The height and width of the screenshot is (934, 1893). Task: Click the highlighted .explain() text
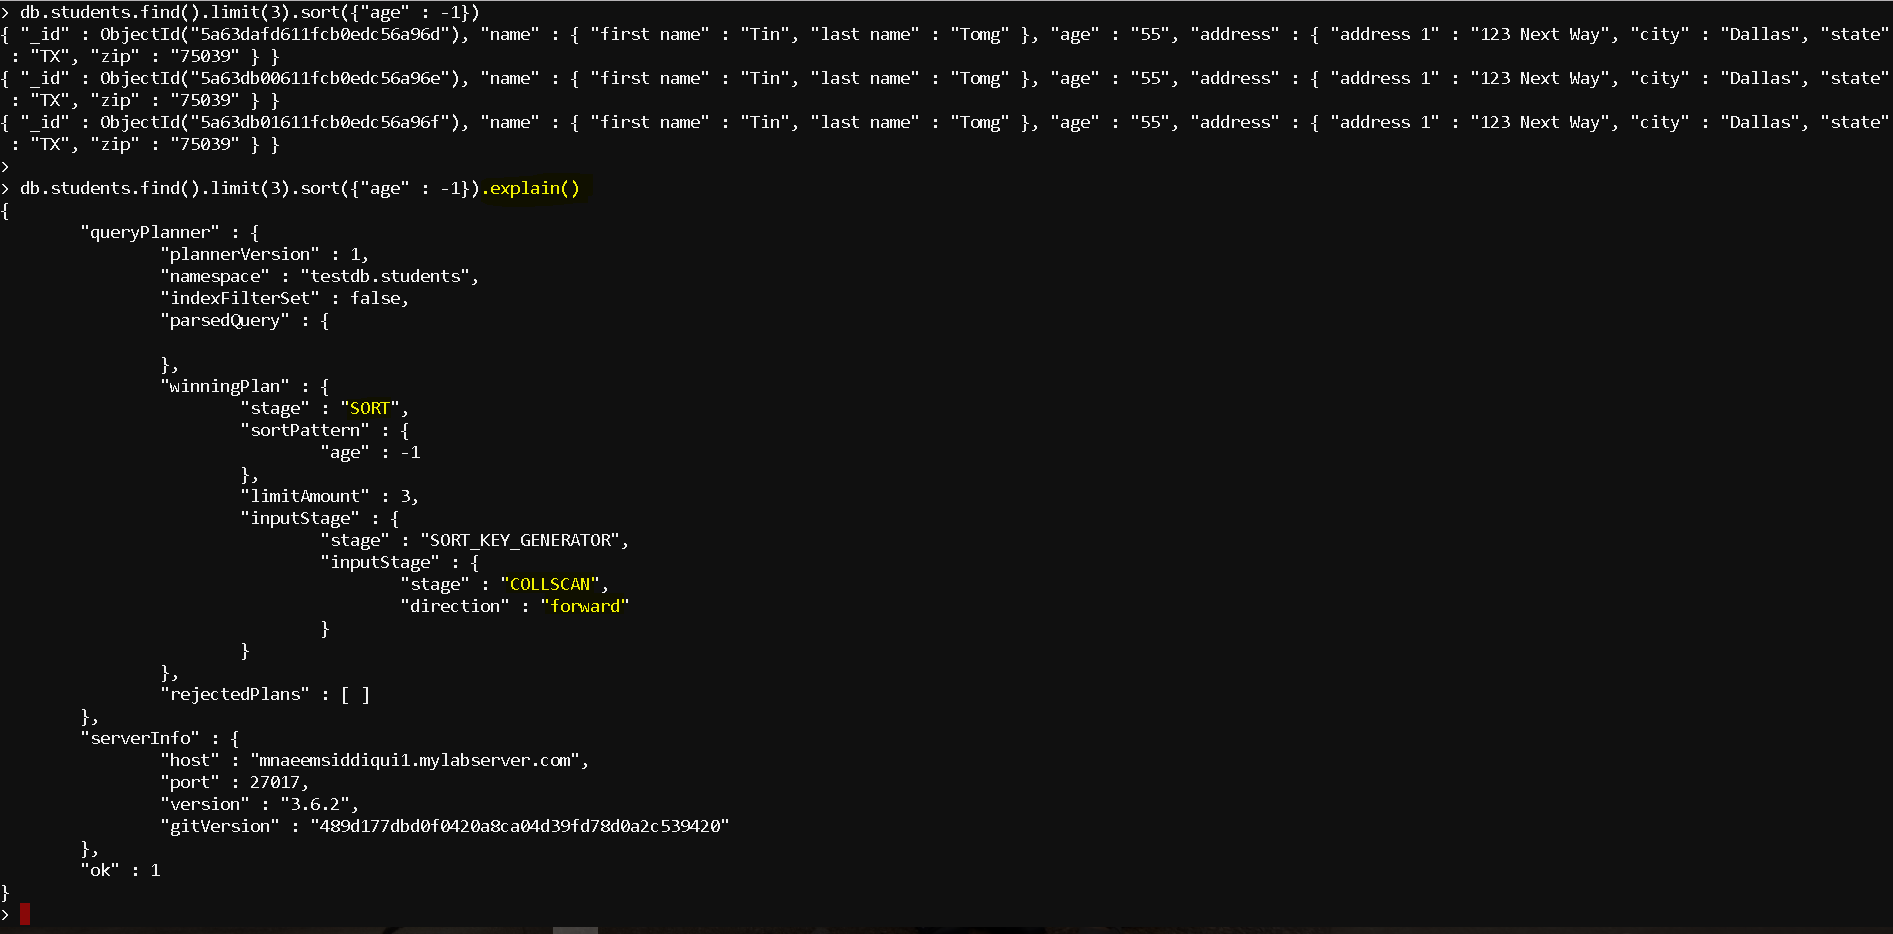531,188
